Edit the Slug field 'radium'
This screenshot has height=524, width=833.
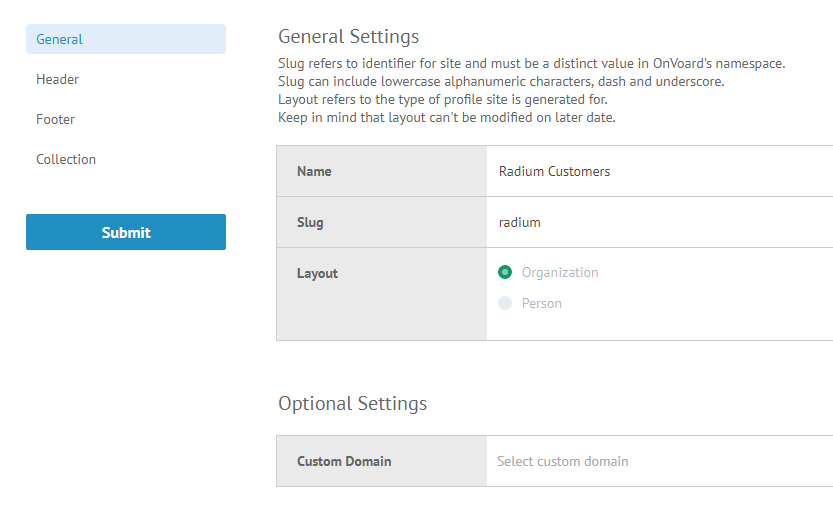[x=660, y=222]
